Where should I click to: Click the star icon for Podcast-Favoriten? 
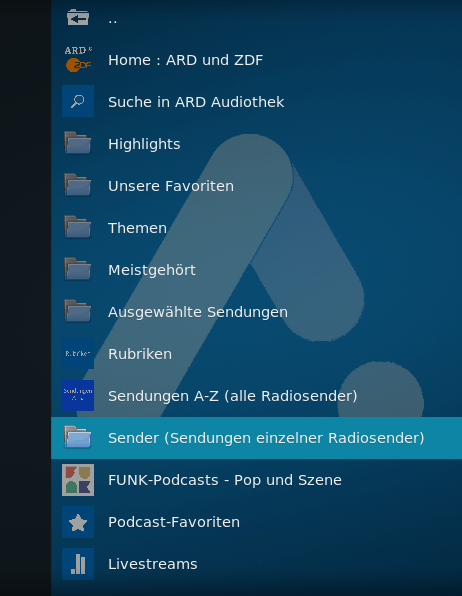(78, 522)
